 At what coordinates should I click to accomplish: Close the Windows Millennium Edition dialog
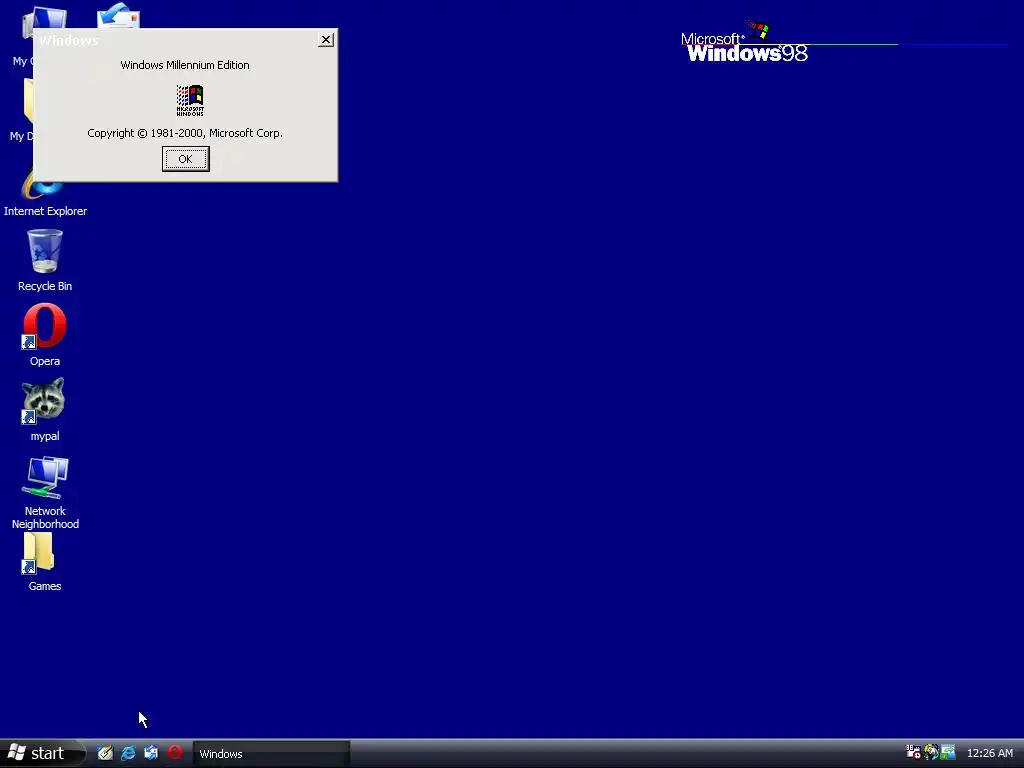(x=326, y=40)
